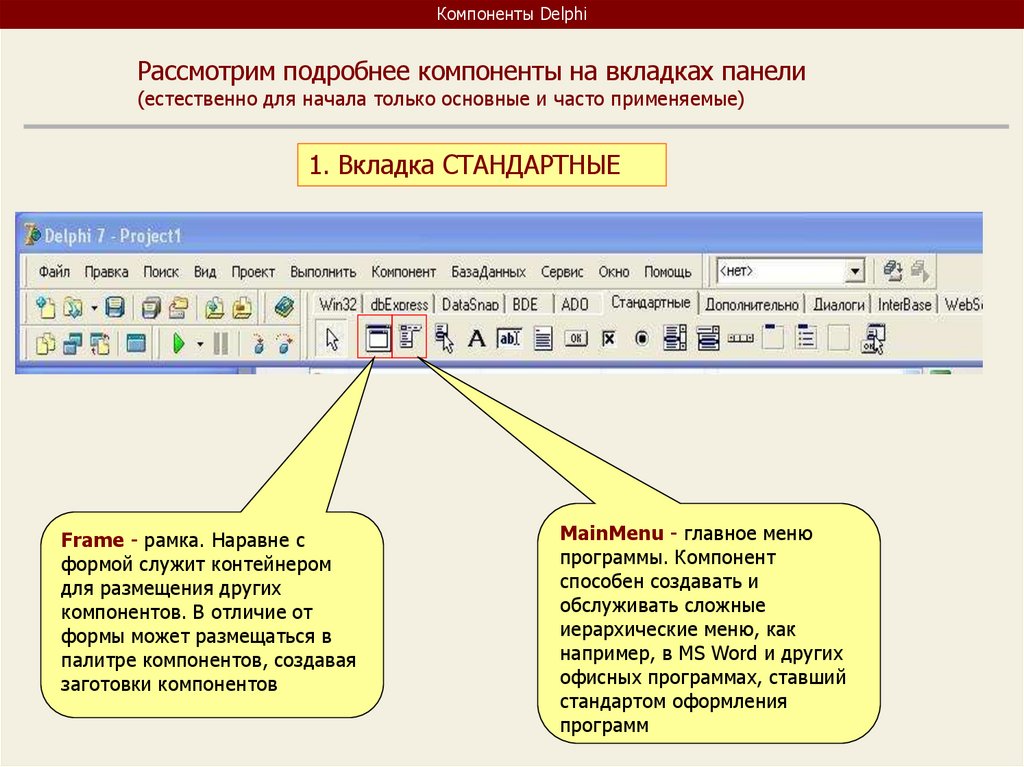Screen dimensions: 1024x767
Task: Open the Вид menu
Action: point(204,271)
